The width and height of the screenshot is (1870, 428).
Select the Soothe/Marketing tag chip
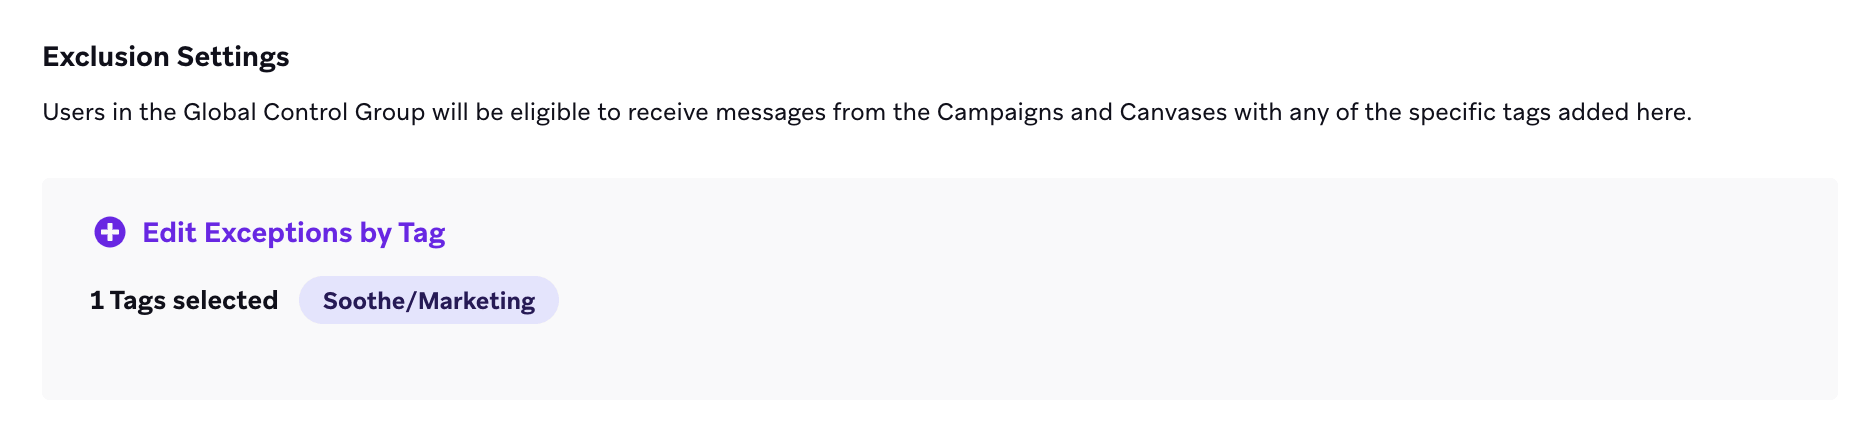click(x=428, y=300)
